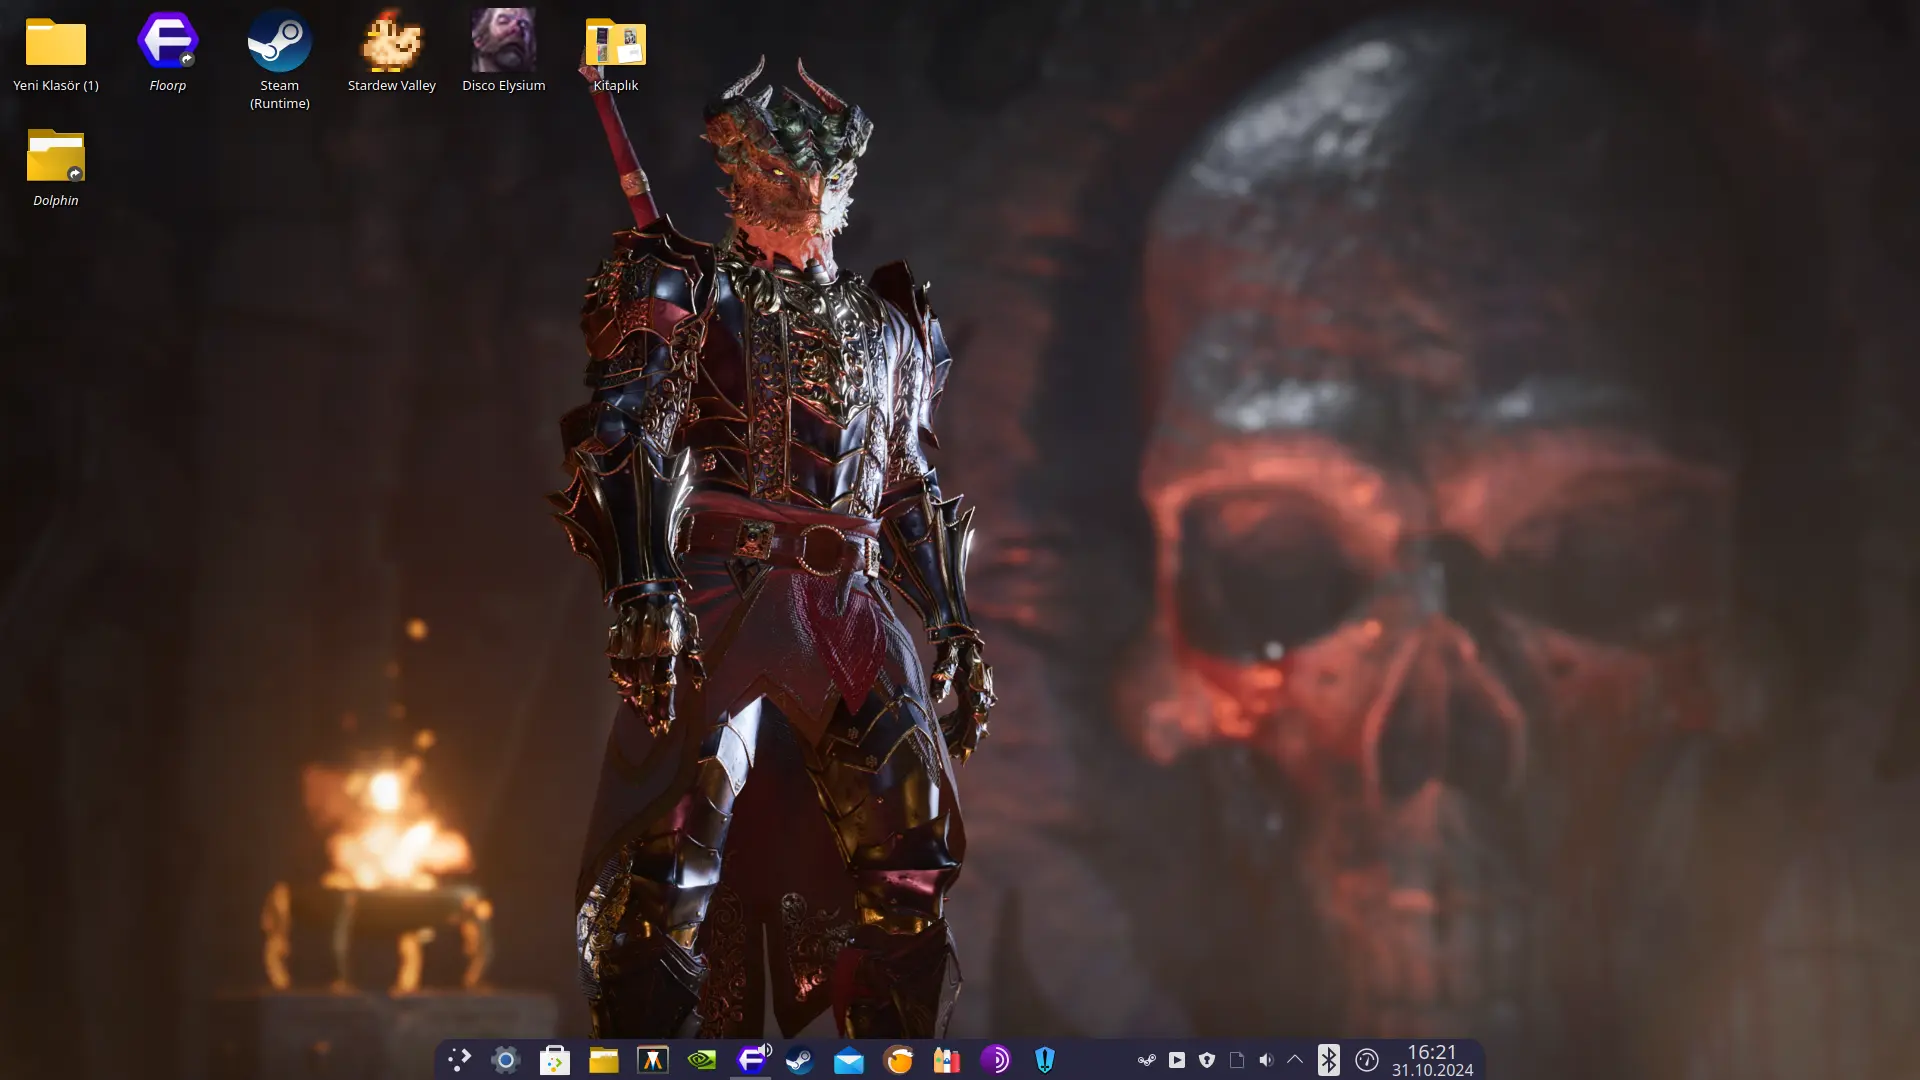Open the shield security tray icon
The width and height of the screenshot is (1920, 1080).
click(1207, 1060)
